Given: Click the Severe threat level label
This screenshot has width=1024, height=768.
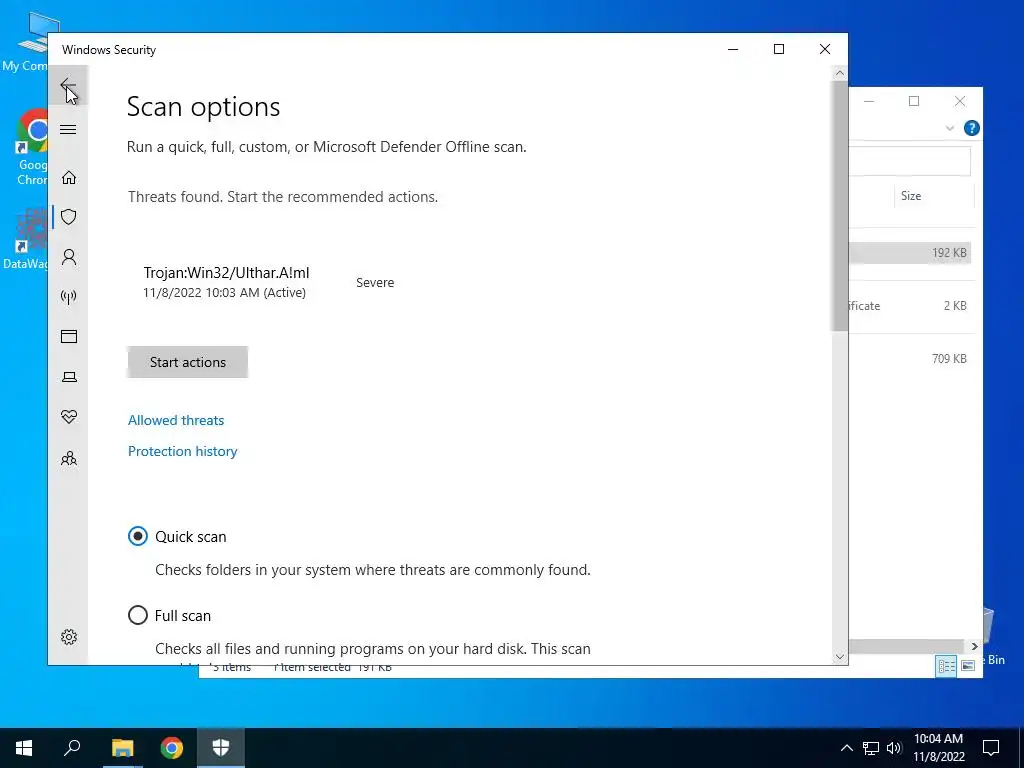Looking at the screenshot, I should tap(375, 282).
